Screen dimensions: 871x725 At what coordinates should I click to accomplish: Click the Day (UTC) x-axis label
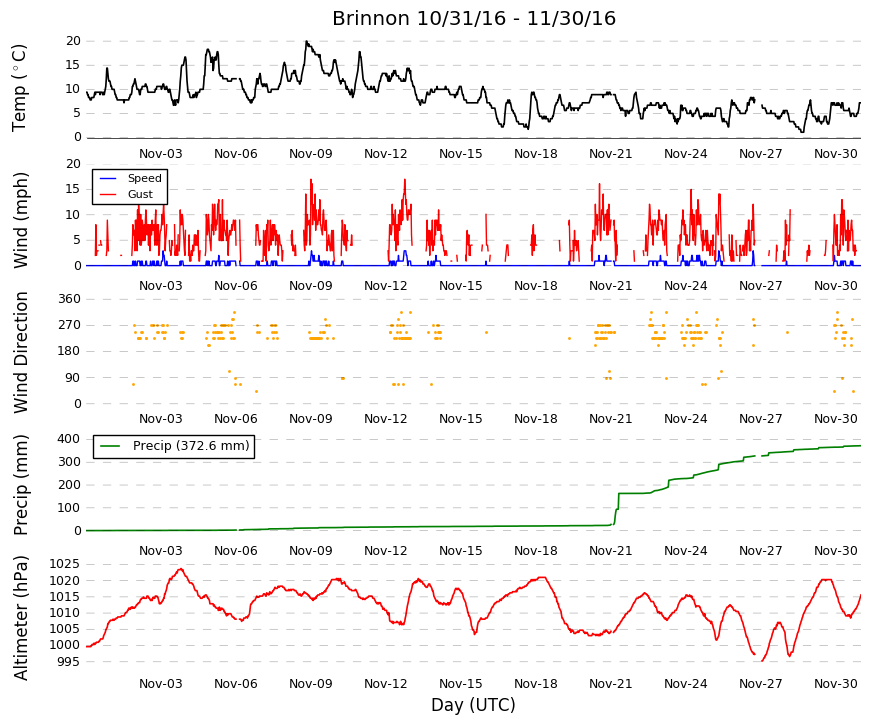473,705
